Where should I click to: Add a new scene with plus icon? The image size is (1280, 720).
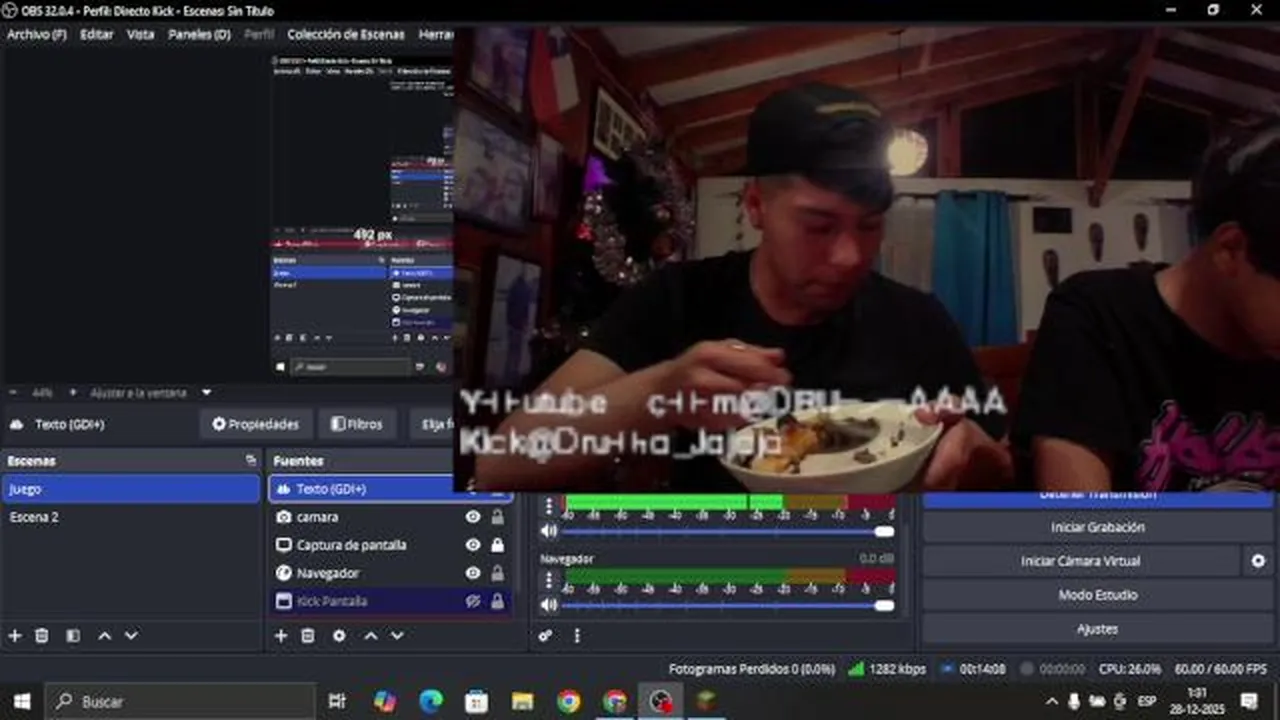(x=14, y=635)
